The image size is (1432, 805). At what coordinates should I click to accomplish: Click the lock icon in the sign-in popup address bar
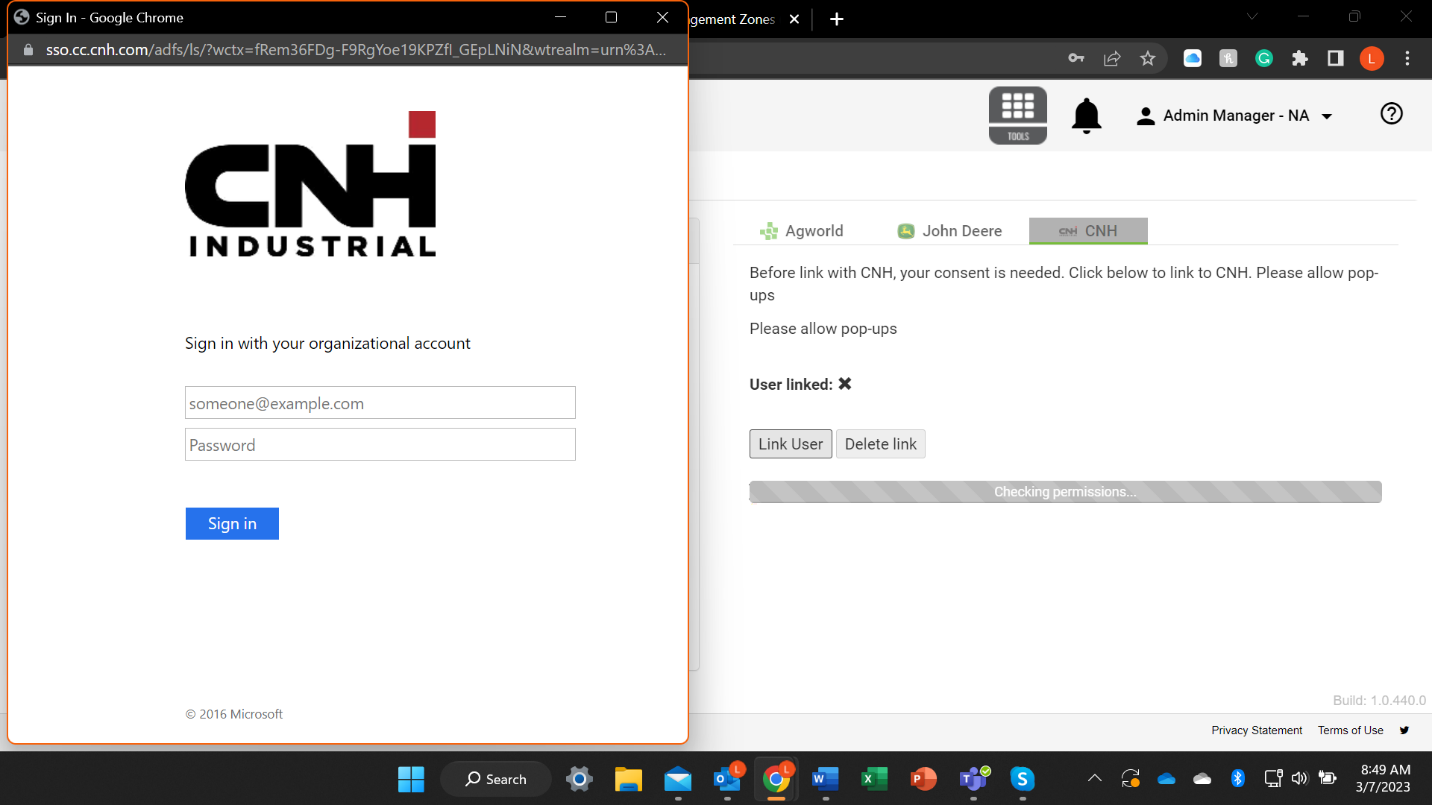point(27,50)
